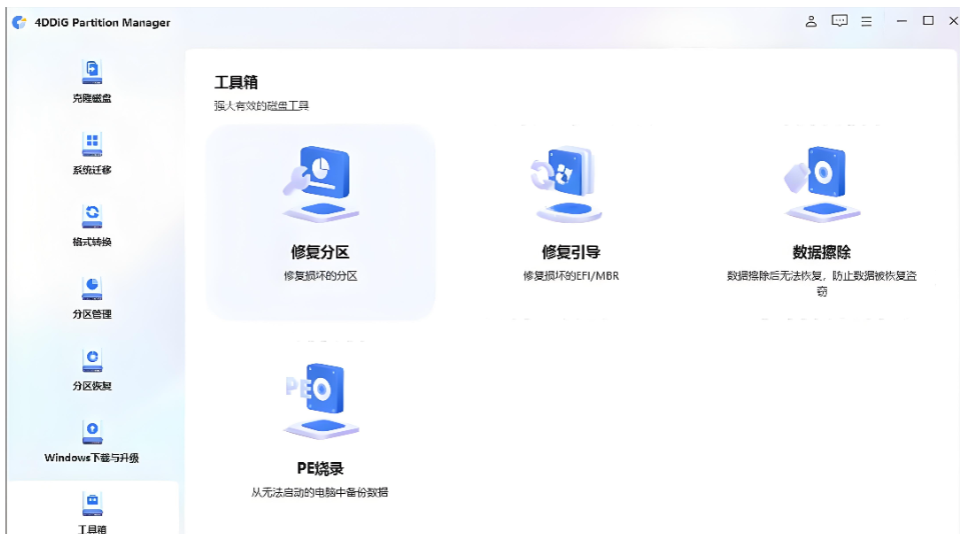Click the 分区管理 label in the sidebar
The width and height of the screenshot is (967, 534).
[x=92, y=314]
